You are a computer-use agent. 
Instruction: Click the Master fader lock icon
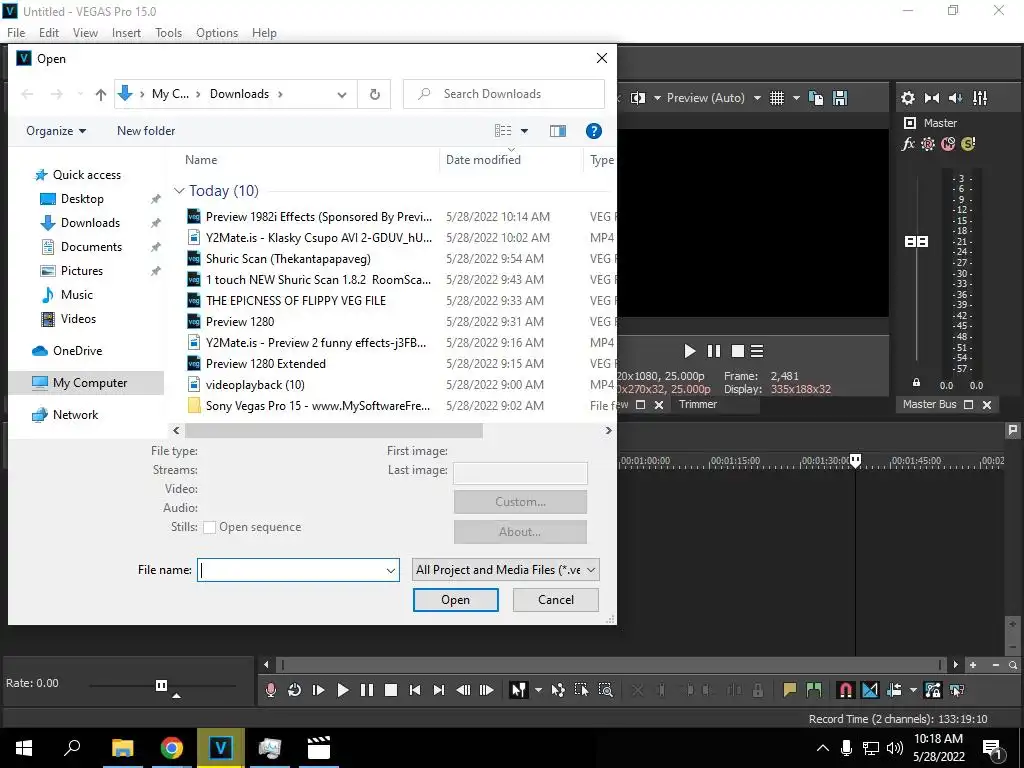click(x=916, y=383)
